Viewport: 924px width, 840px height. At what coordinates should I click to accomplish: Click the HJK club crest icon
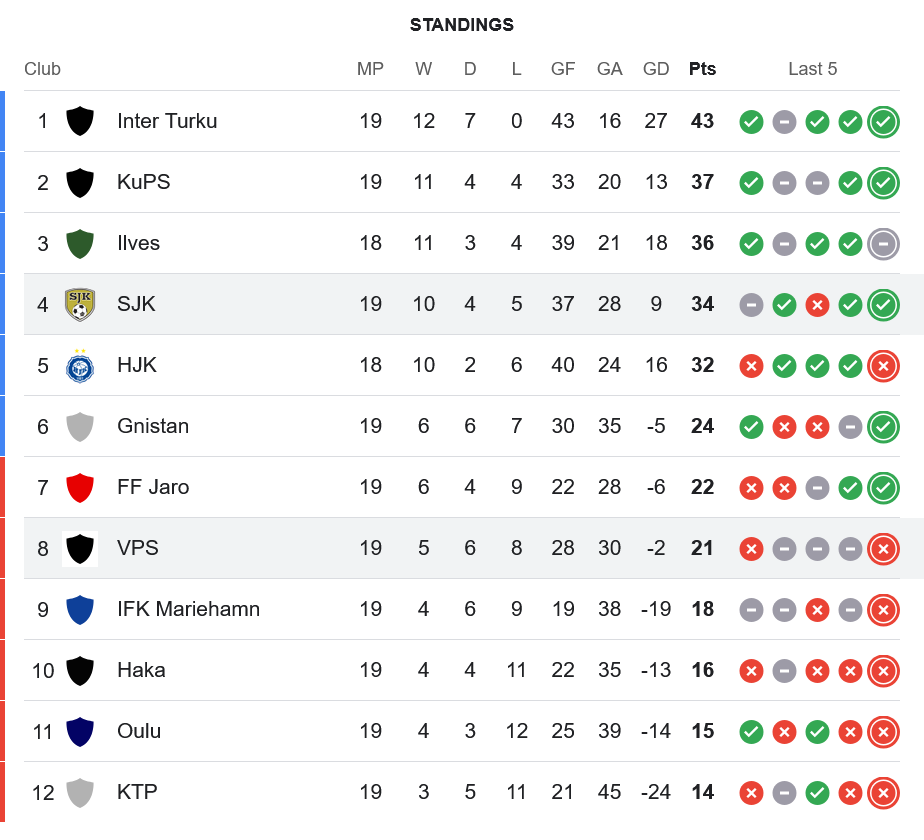click(x=80, y=365)
